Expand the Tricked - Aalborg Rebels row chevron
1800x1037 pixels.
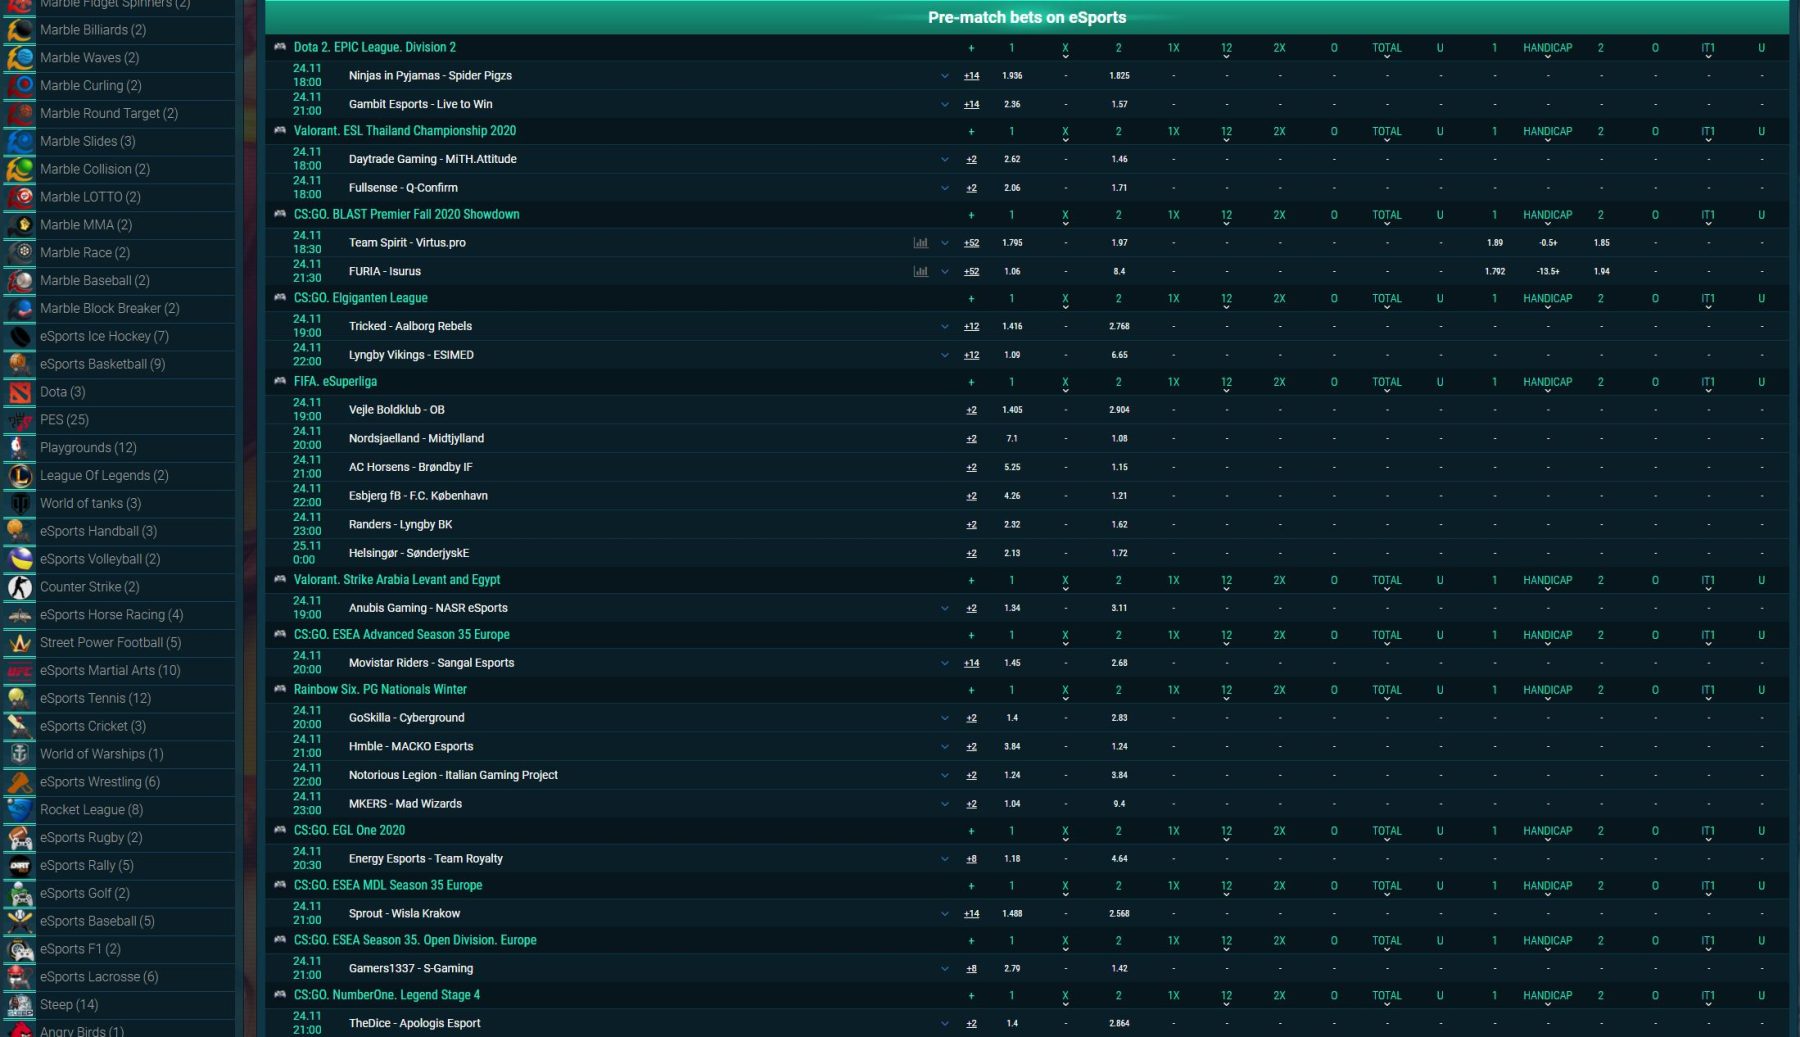click(945, 327)
